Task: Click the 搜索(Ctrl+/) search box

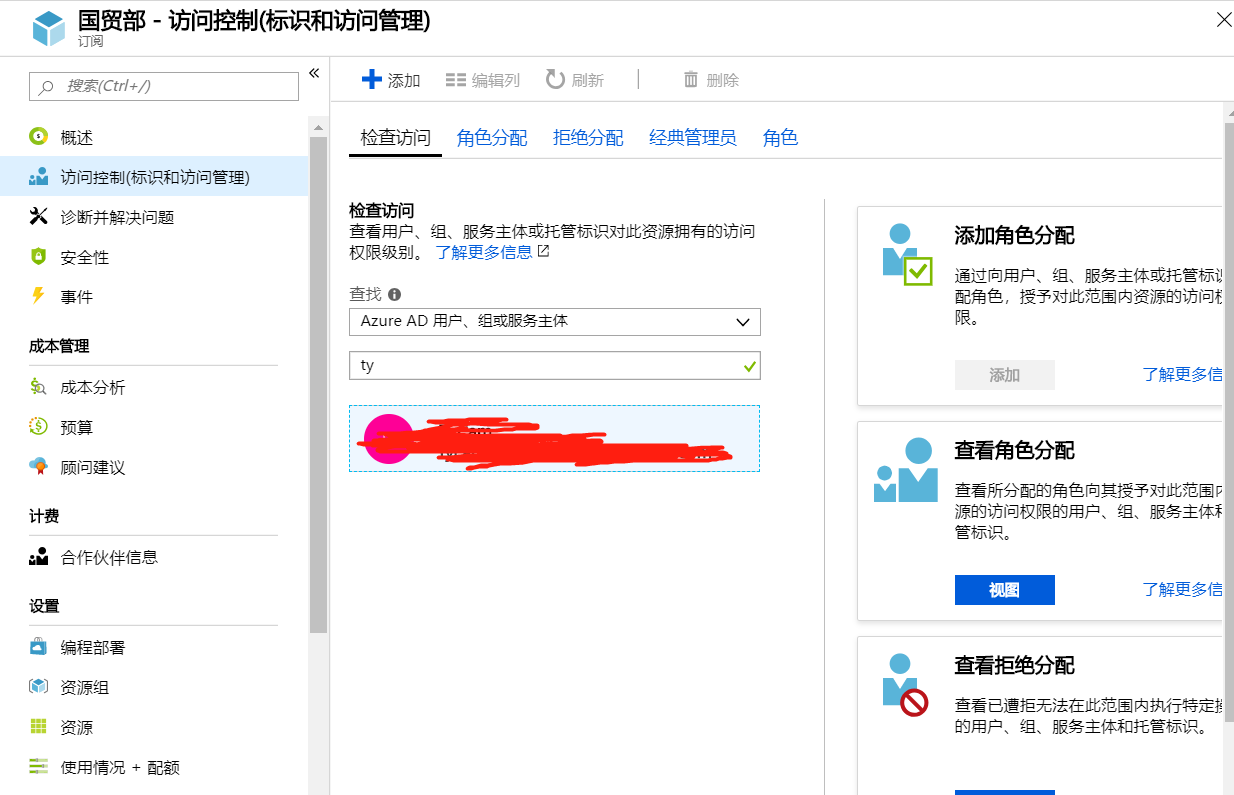Action: coord(164,86)
